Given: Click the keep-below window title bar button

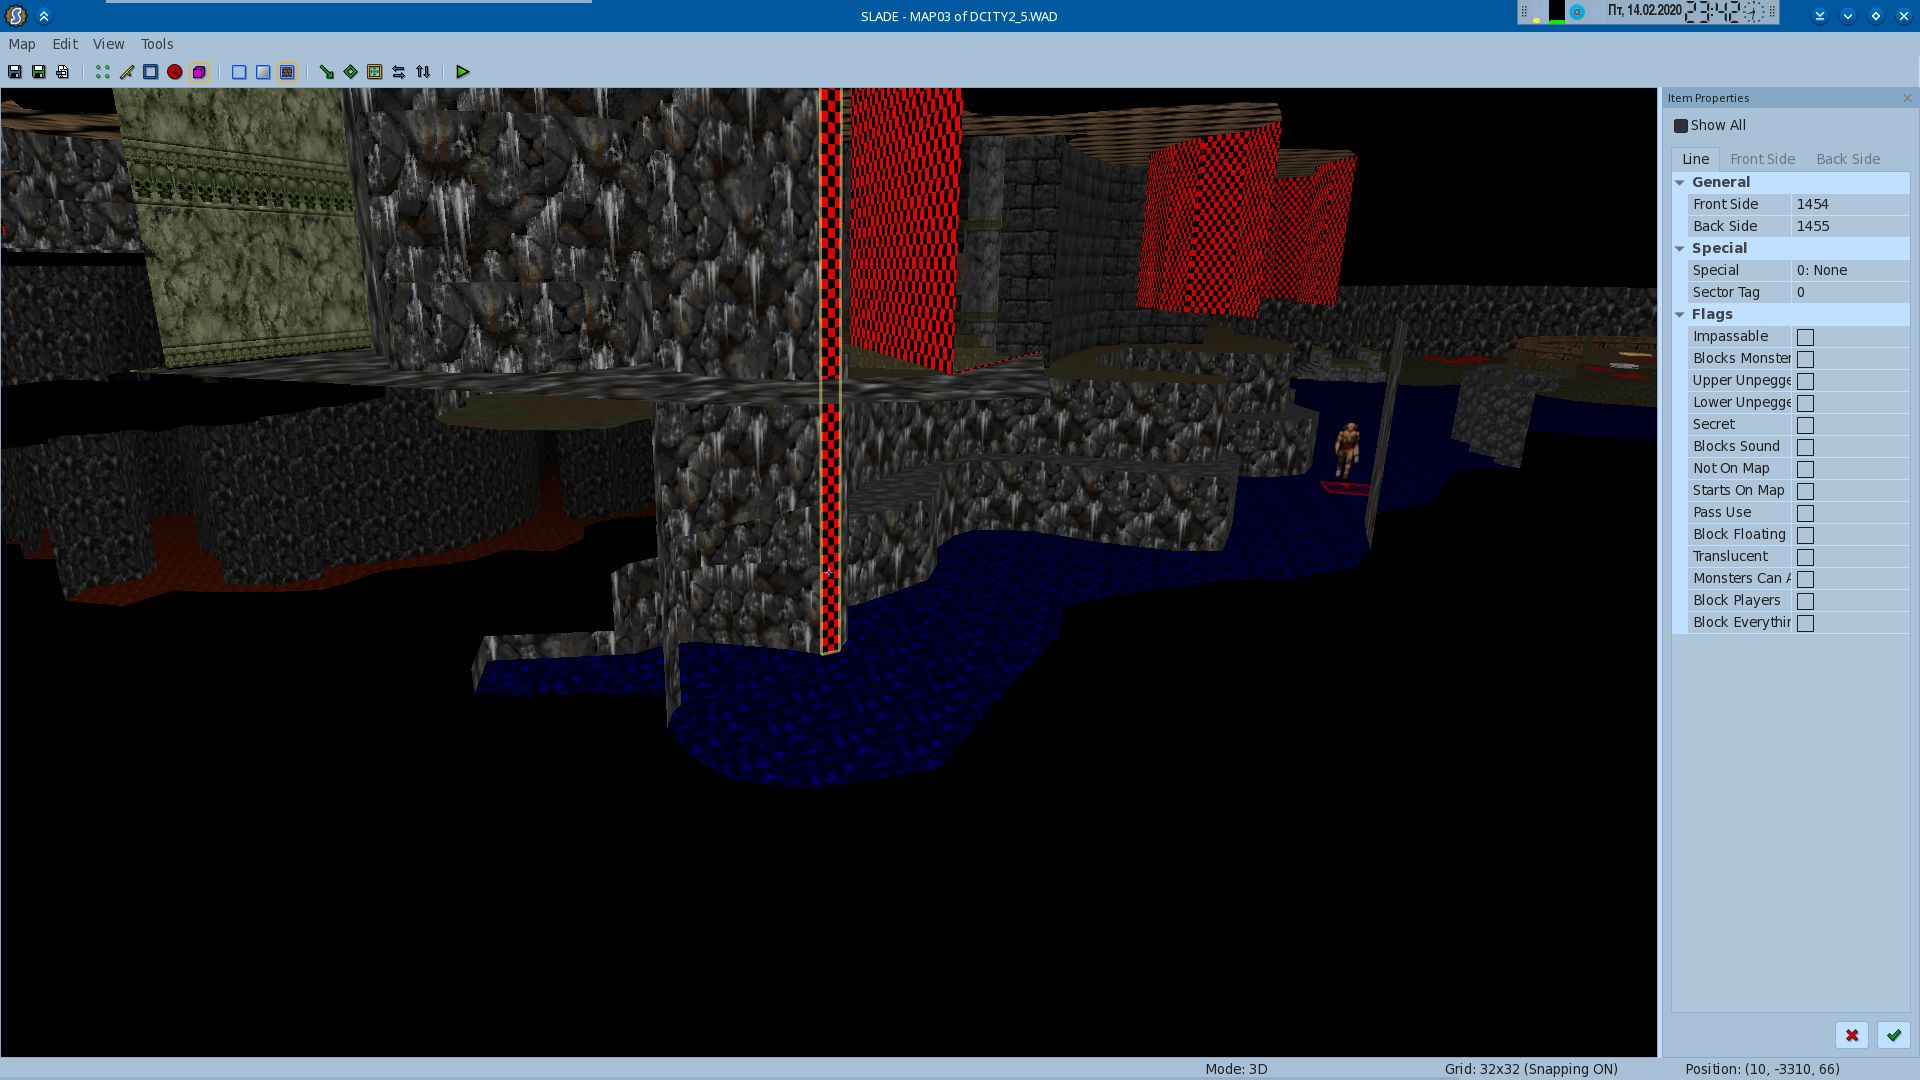Looking at the screenshot, I should tap(1820, 16).
